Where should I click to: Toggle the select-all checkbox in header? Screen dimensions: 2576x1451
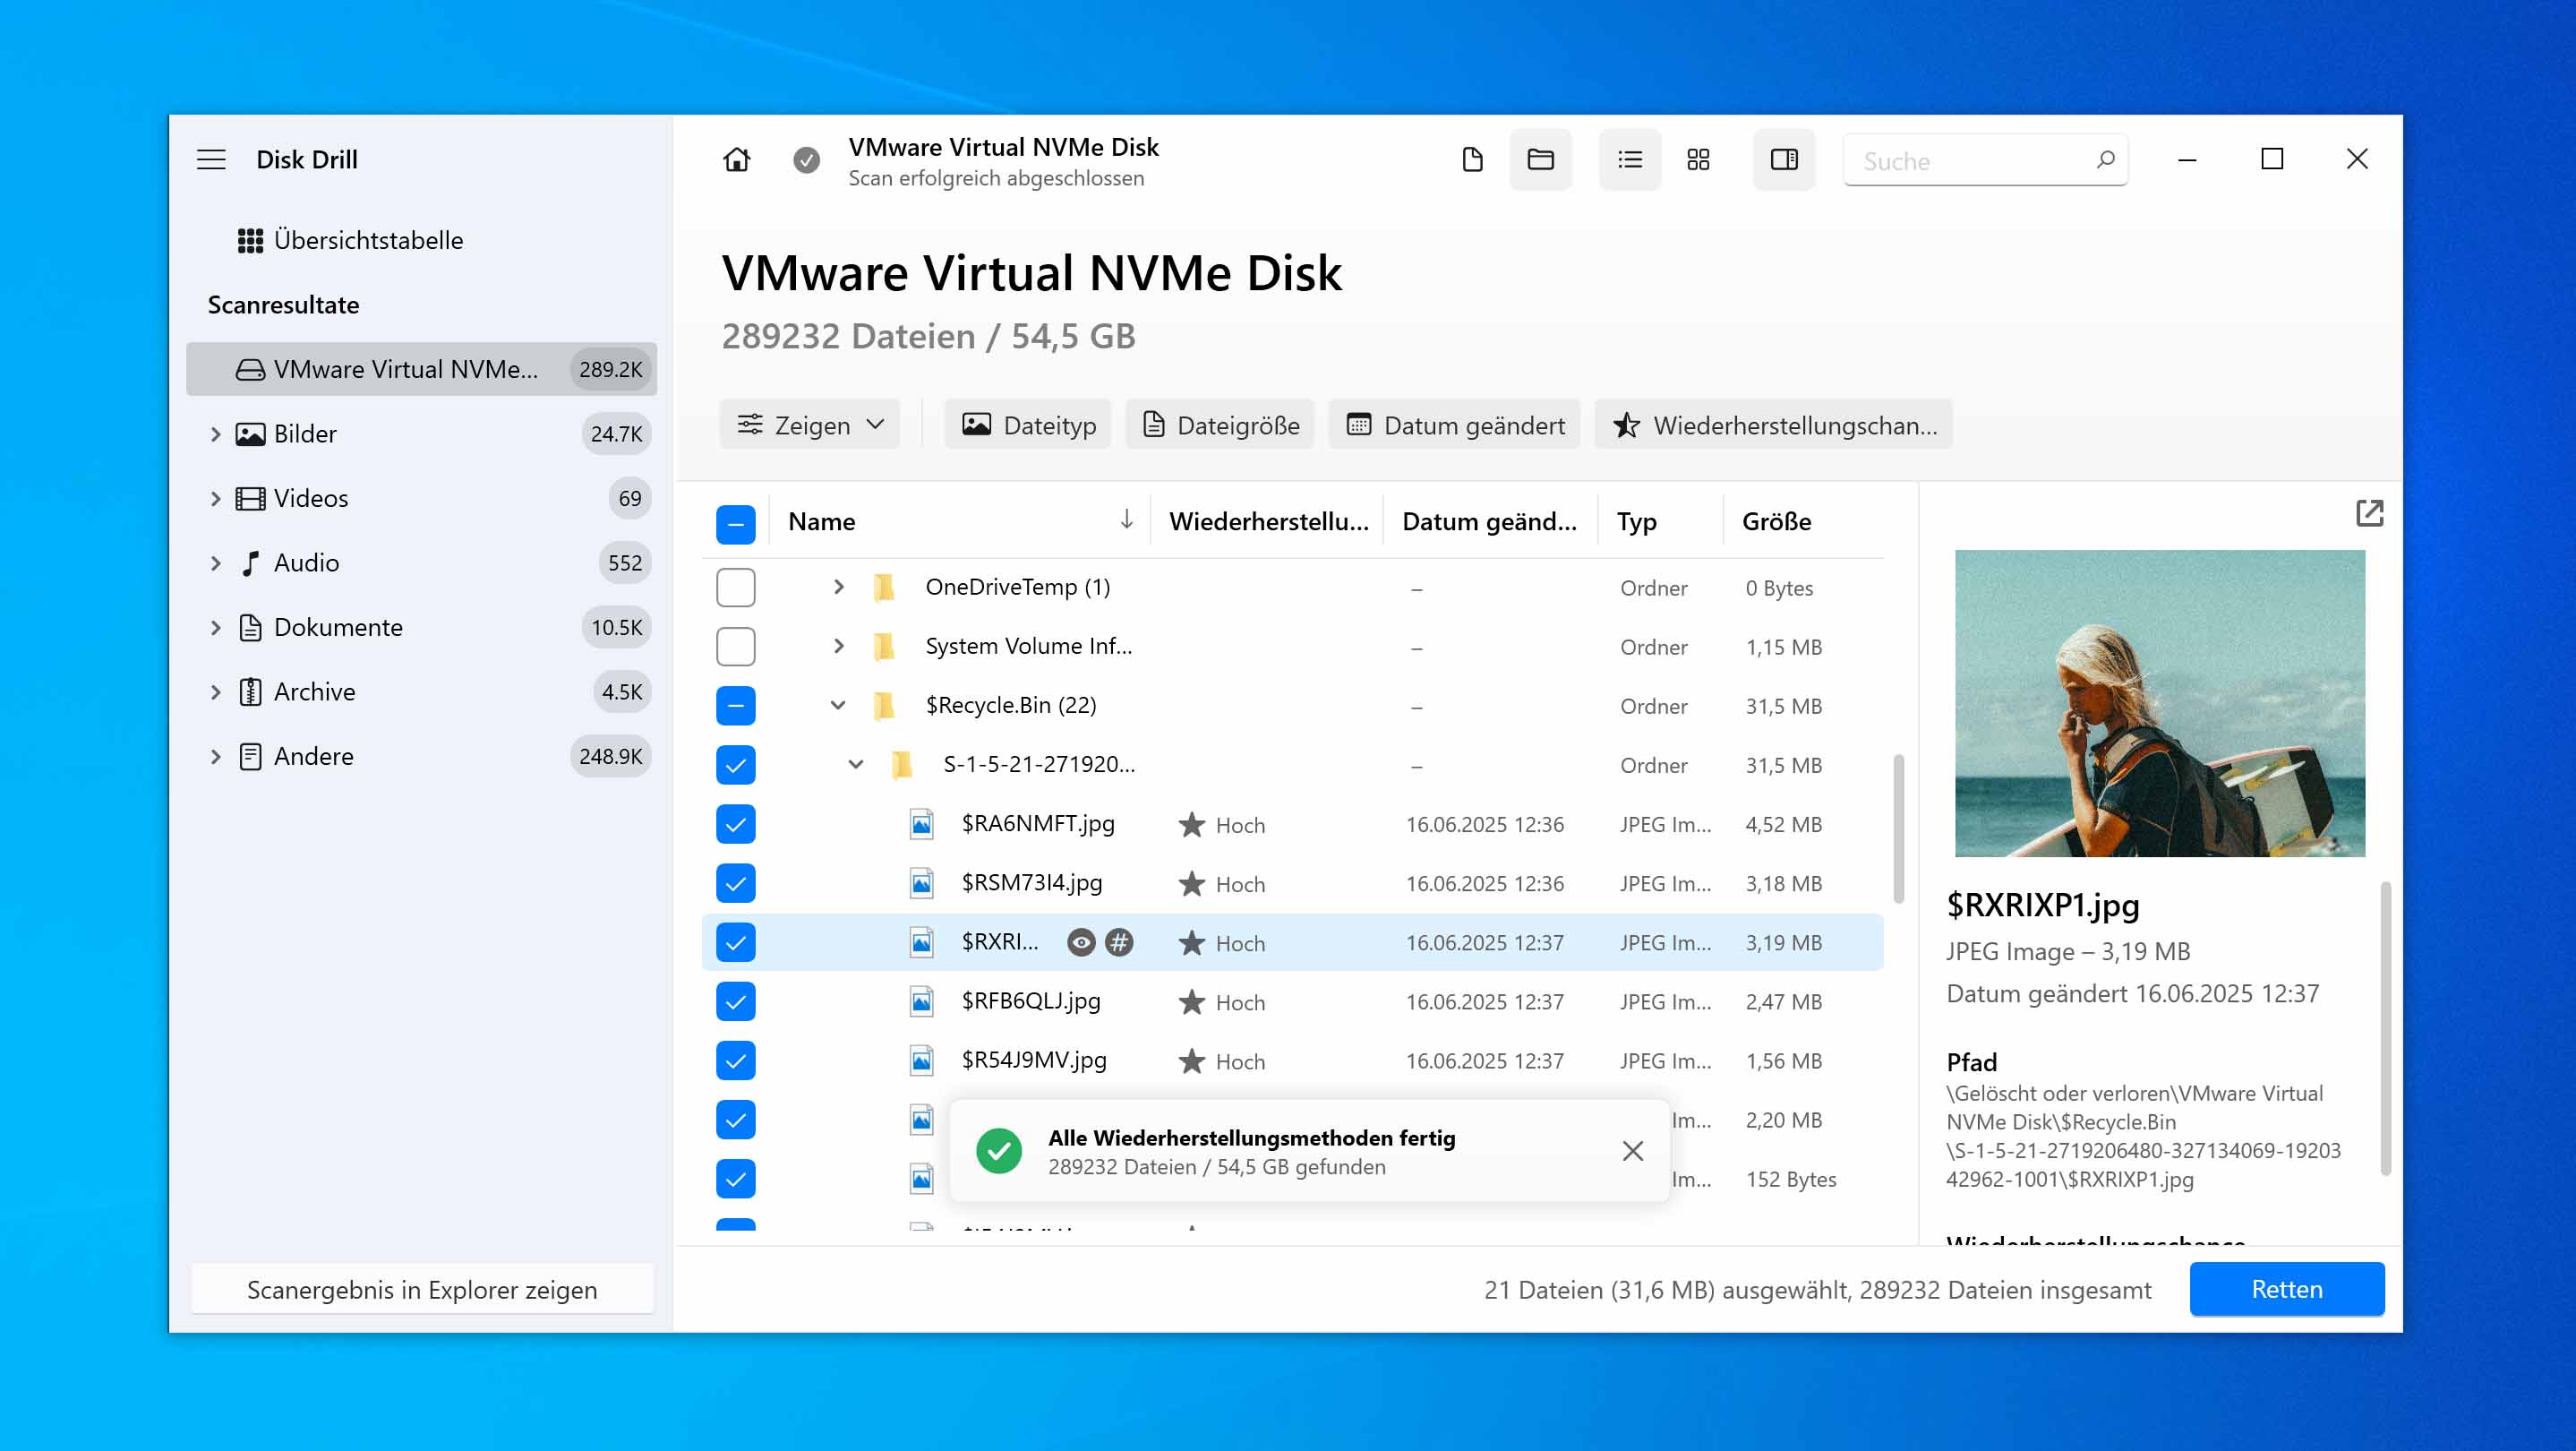735,523
